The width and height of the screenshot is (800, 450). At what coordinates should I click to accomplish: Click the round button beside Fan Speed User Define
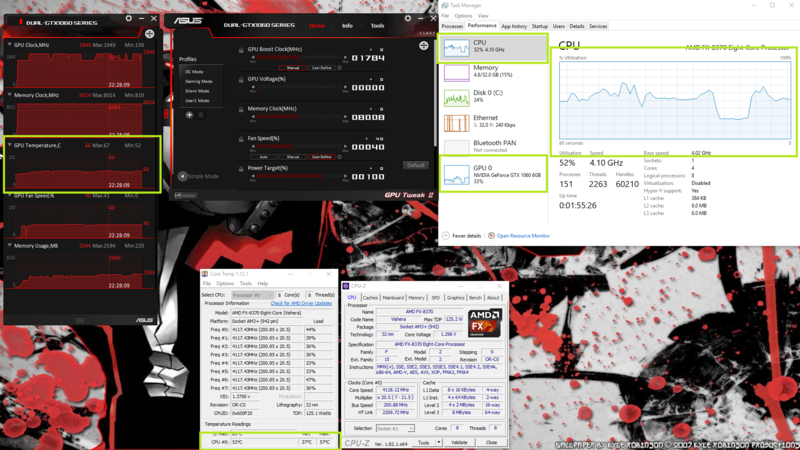point(340,157)
